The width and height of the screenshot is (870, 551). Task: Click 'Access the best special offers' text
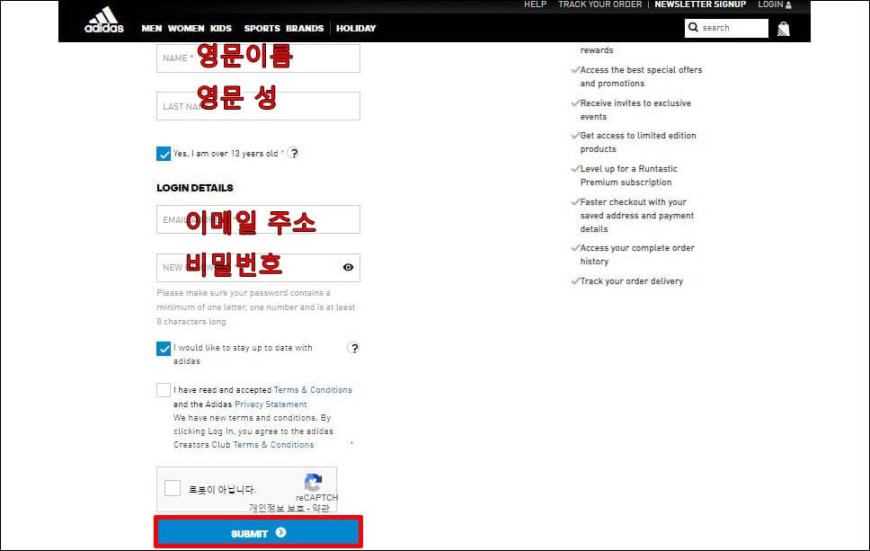click(641, 70)
